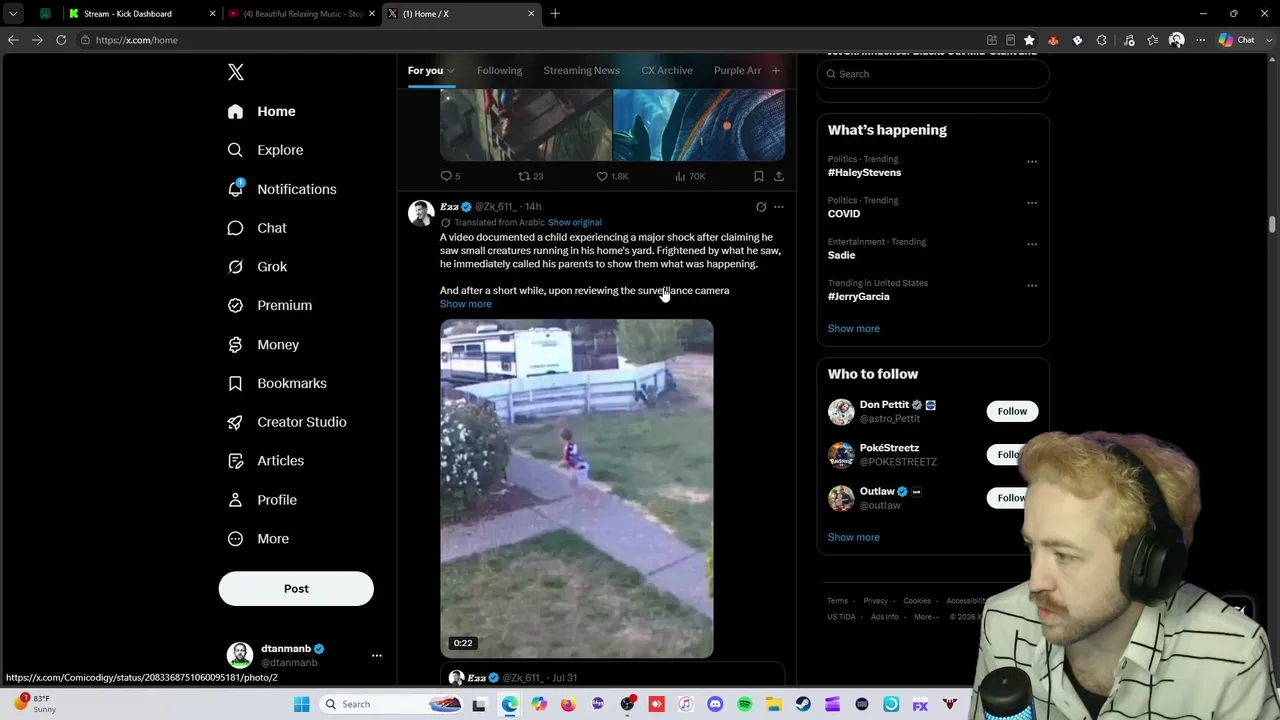1280x720 pixels.
Task: Open the Premium page
Action: (270, 305)
